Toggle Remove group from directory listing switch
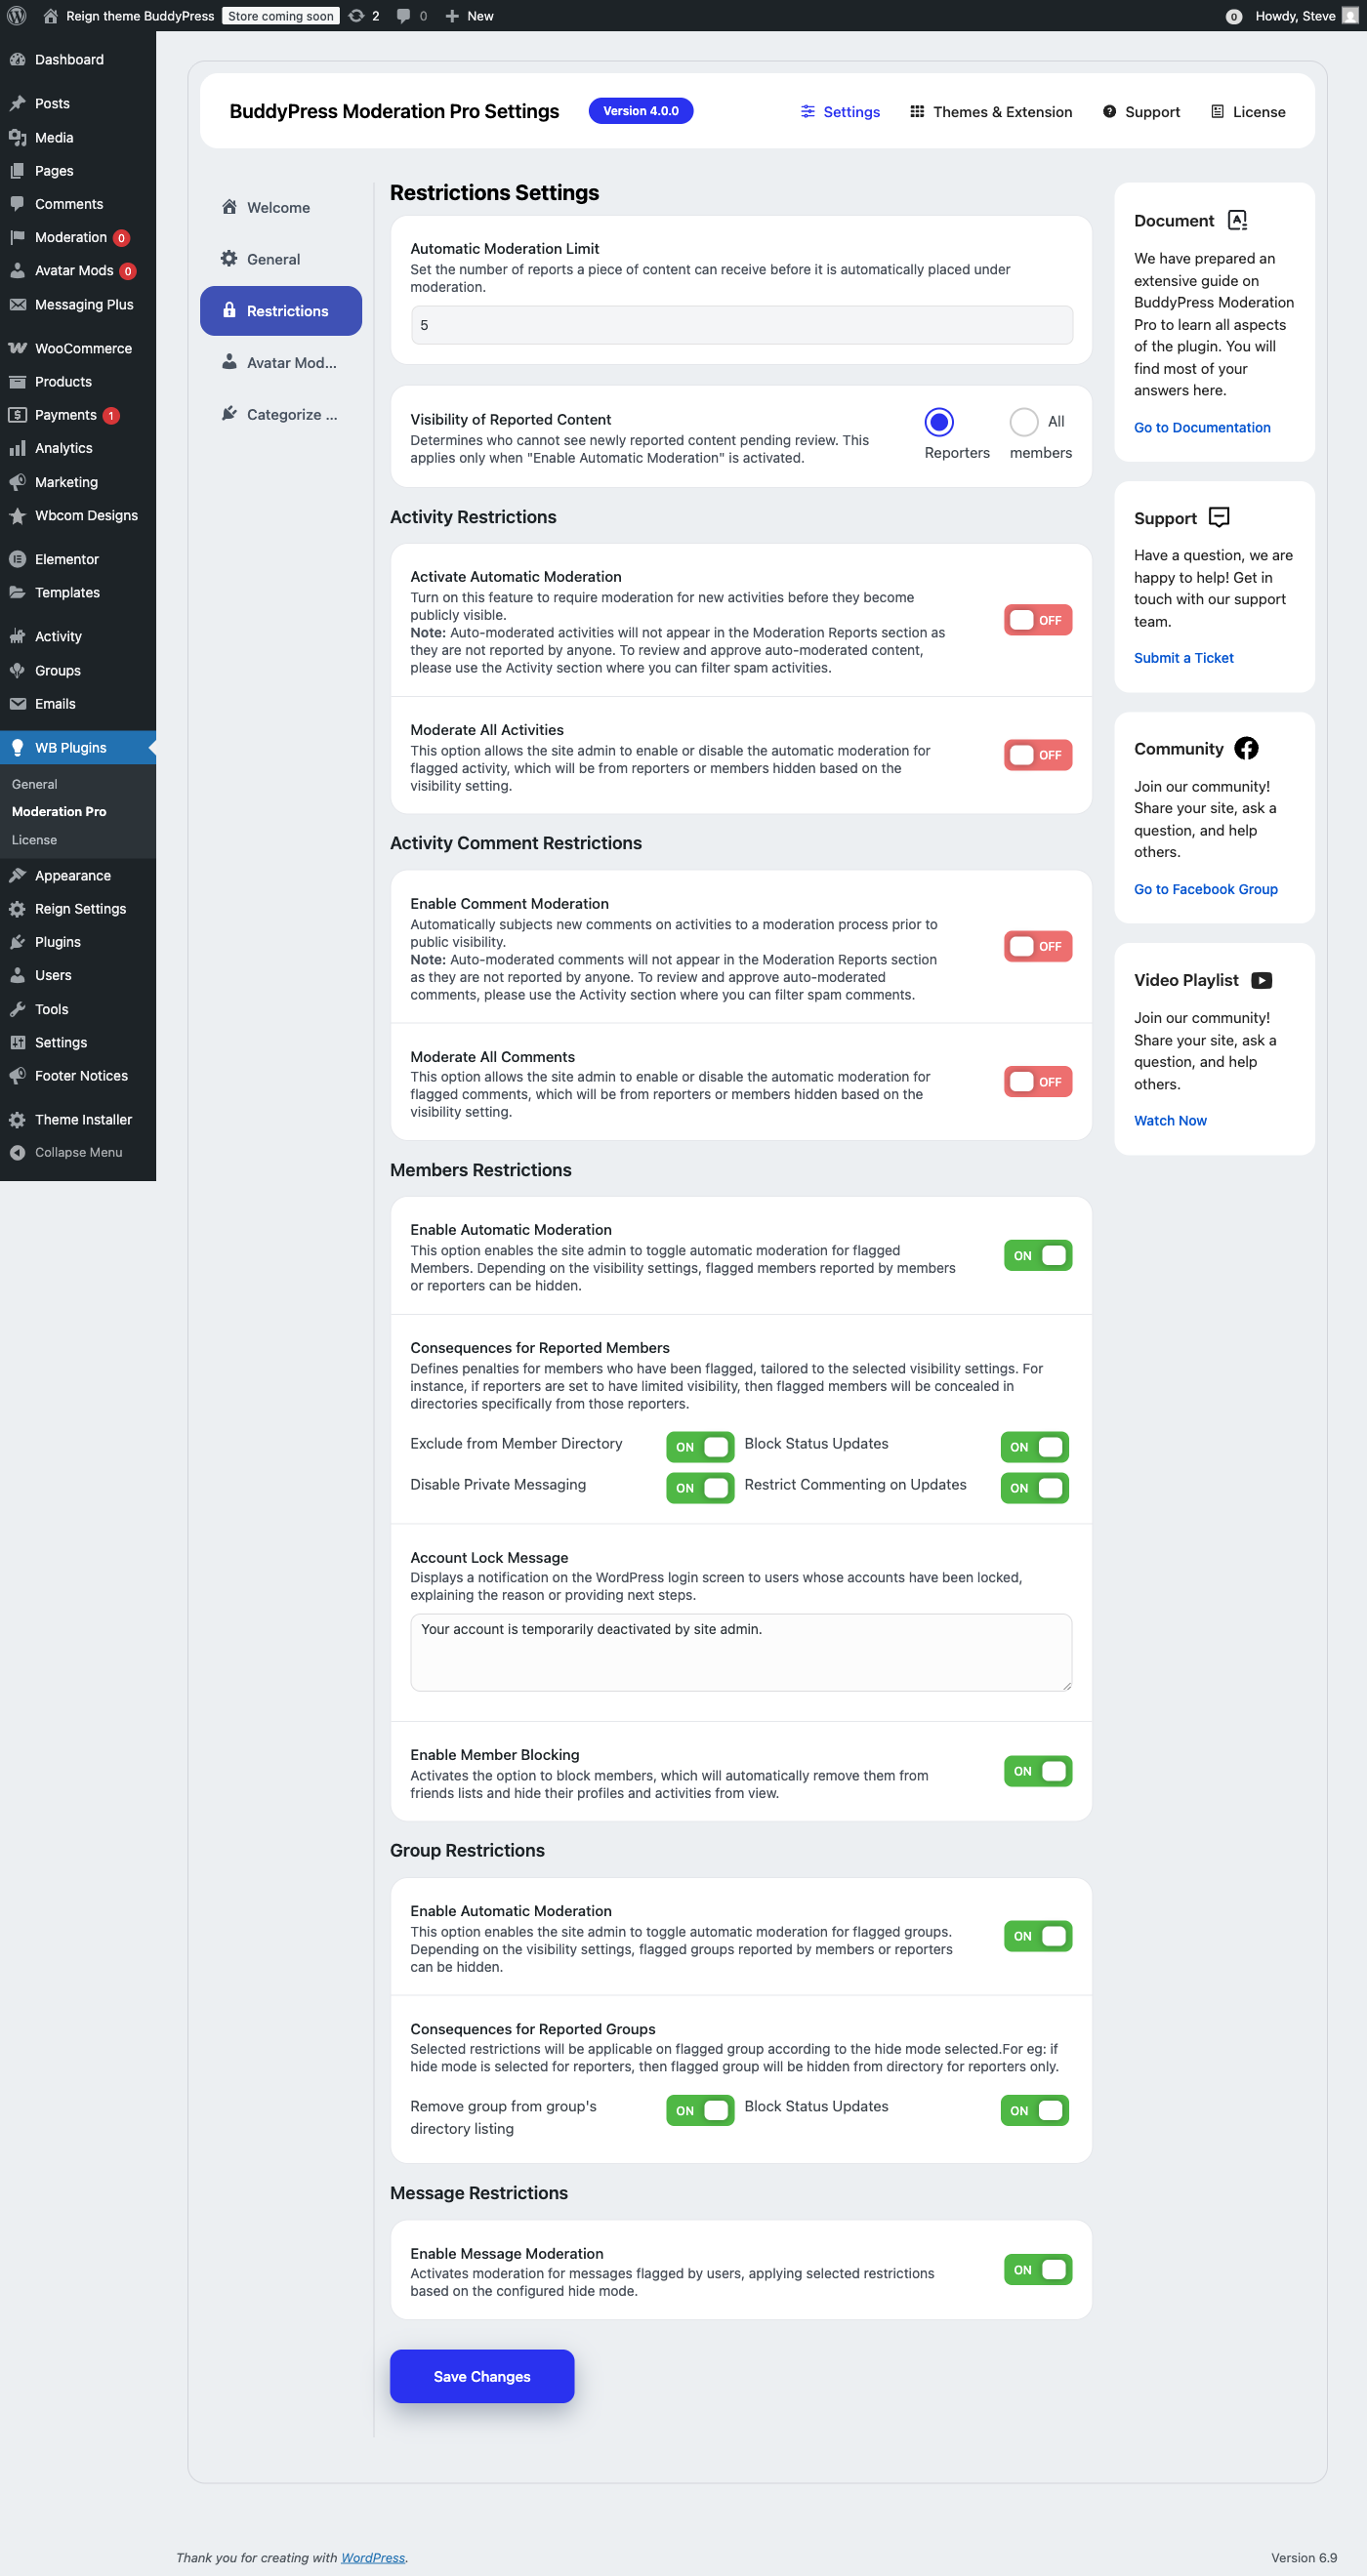 [700, 2110]
